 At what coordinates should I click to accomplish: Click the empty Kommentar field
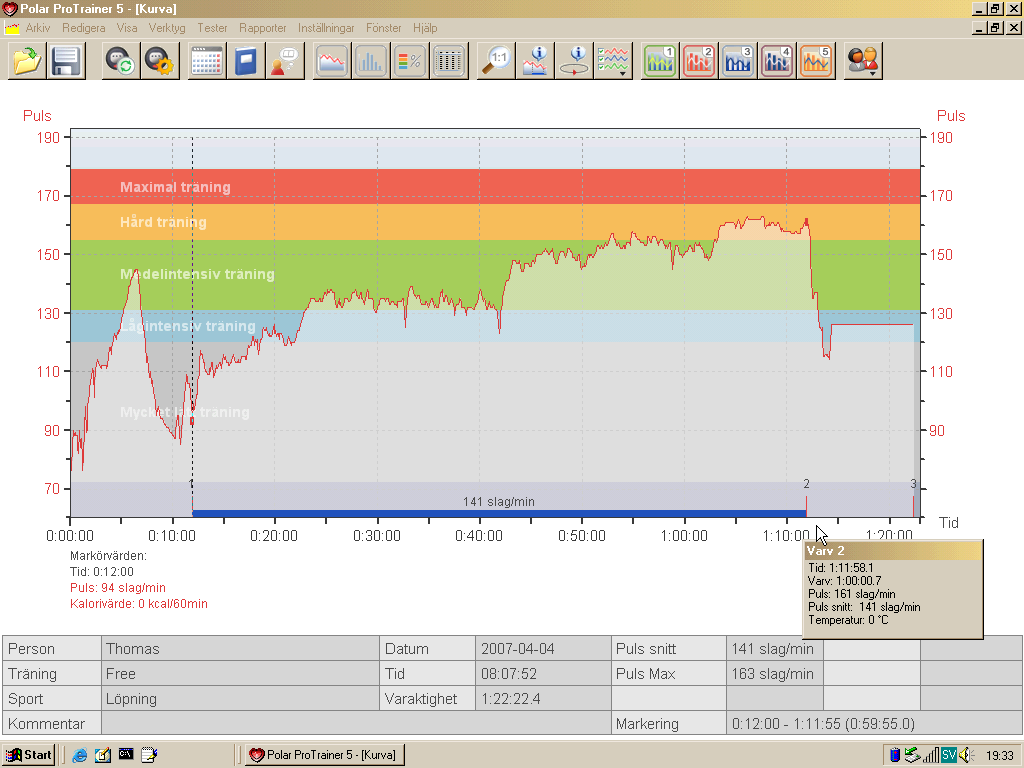click(x=356, y=724)
